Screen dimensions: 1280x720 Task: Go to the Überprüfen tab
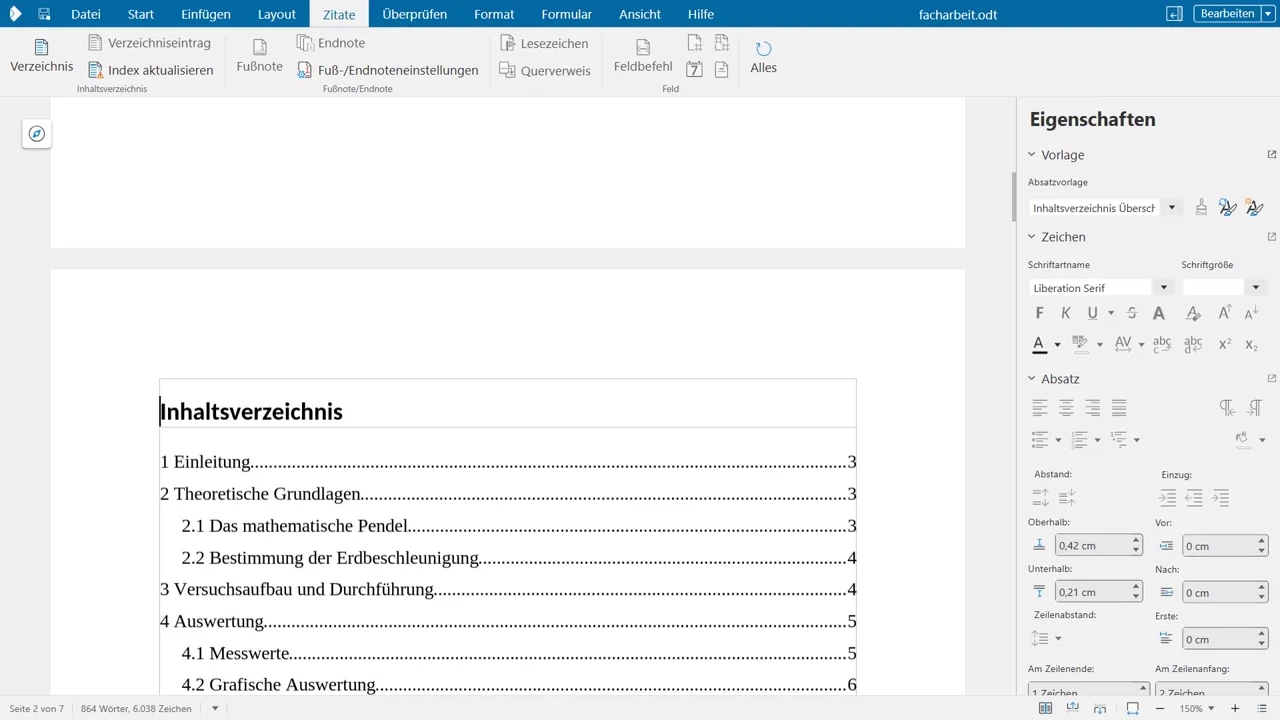click(x=415, y=14)
